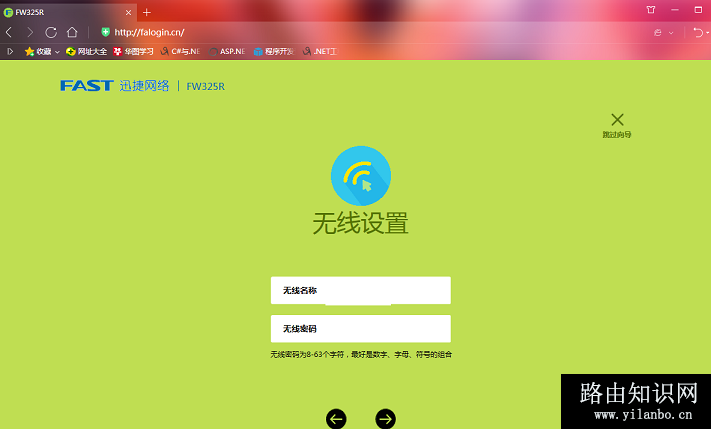Click the wireless settings Wi-Fi icon
The width and height of the screenshot is (711, 429).
pyautogui.click(x=361, y=176)
